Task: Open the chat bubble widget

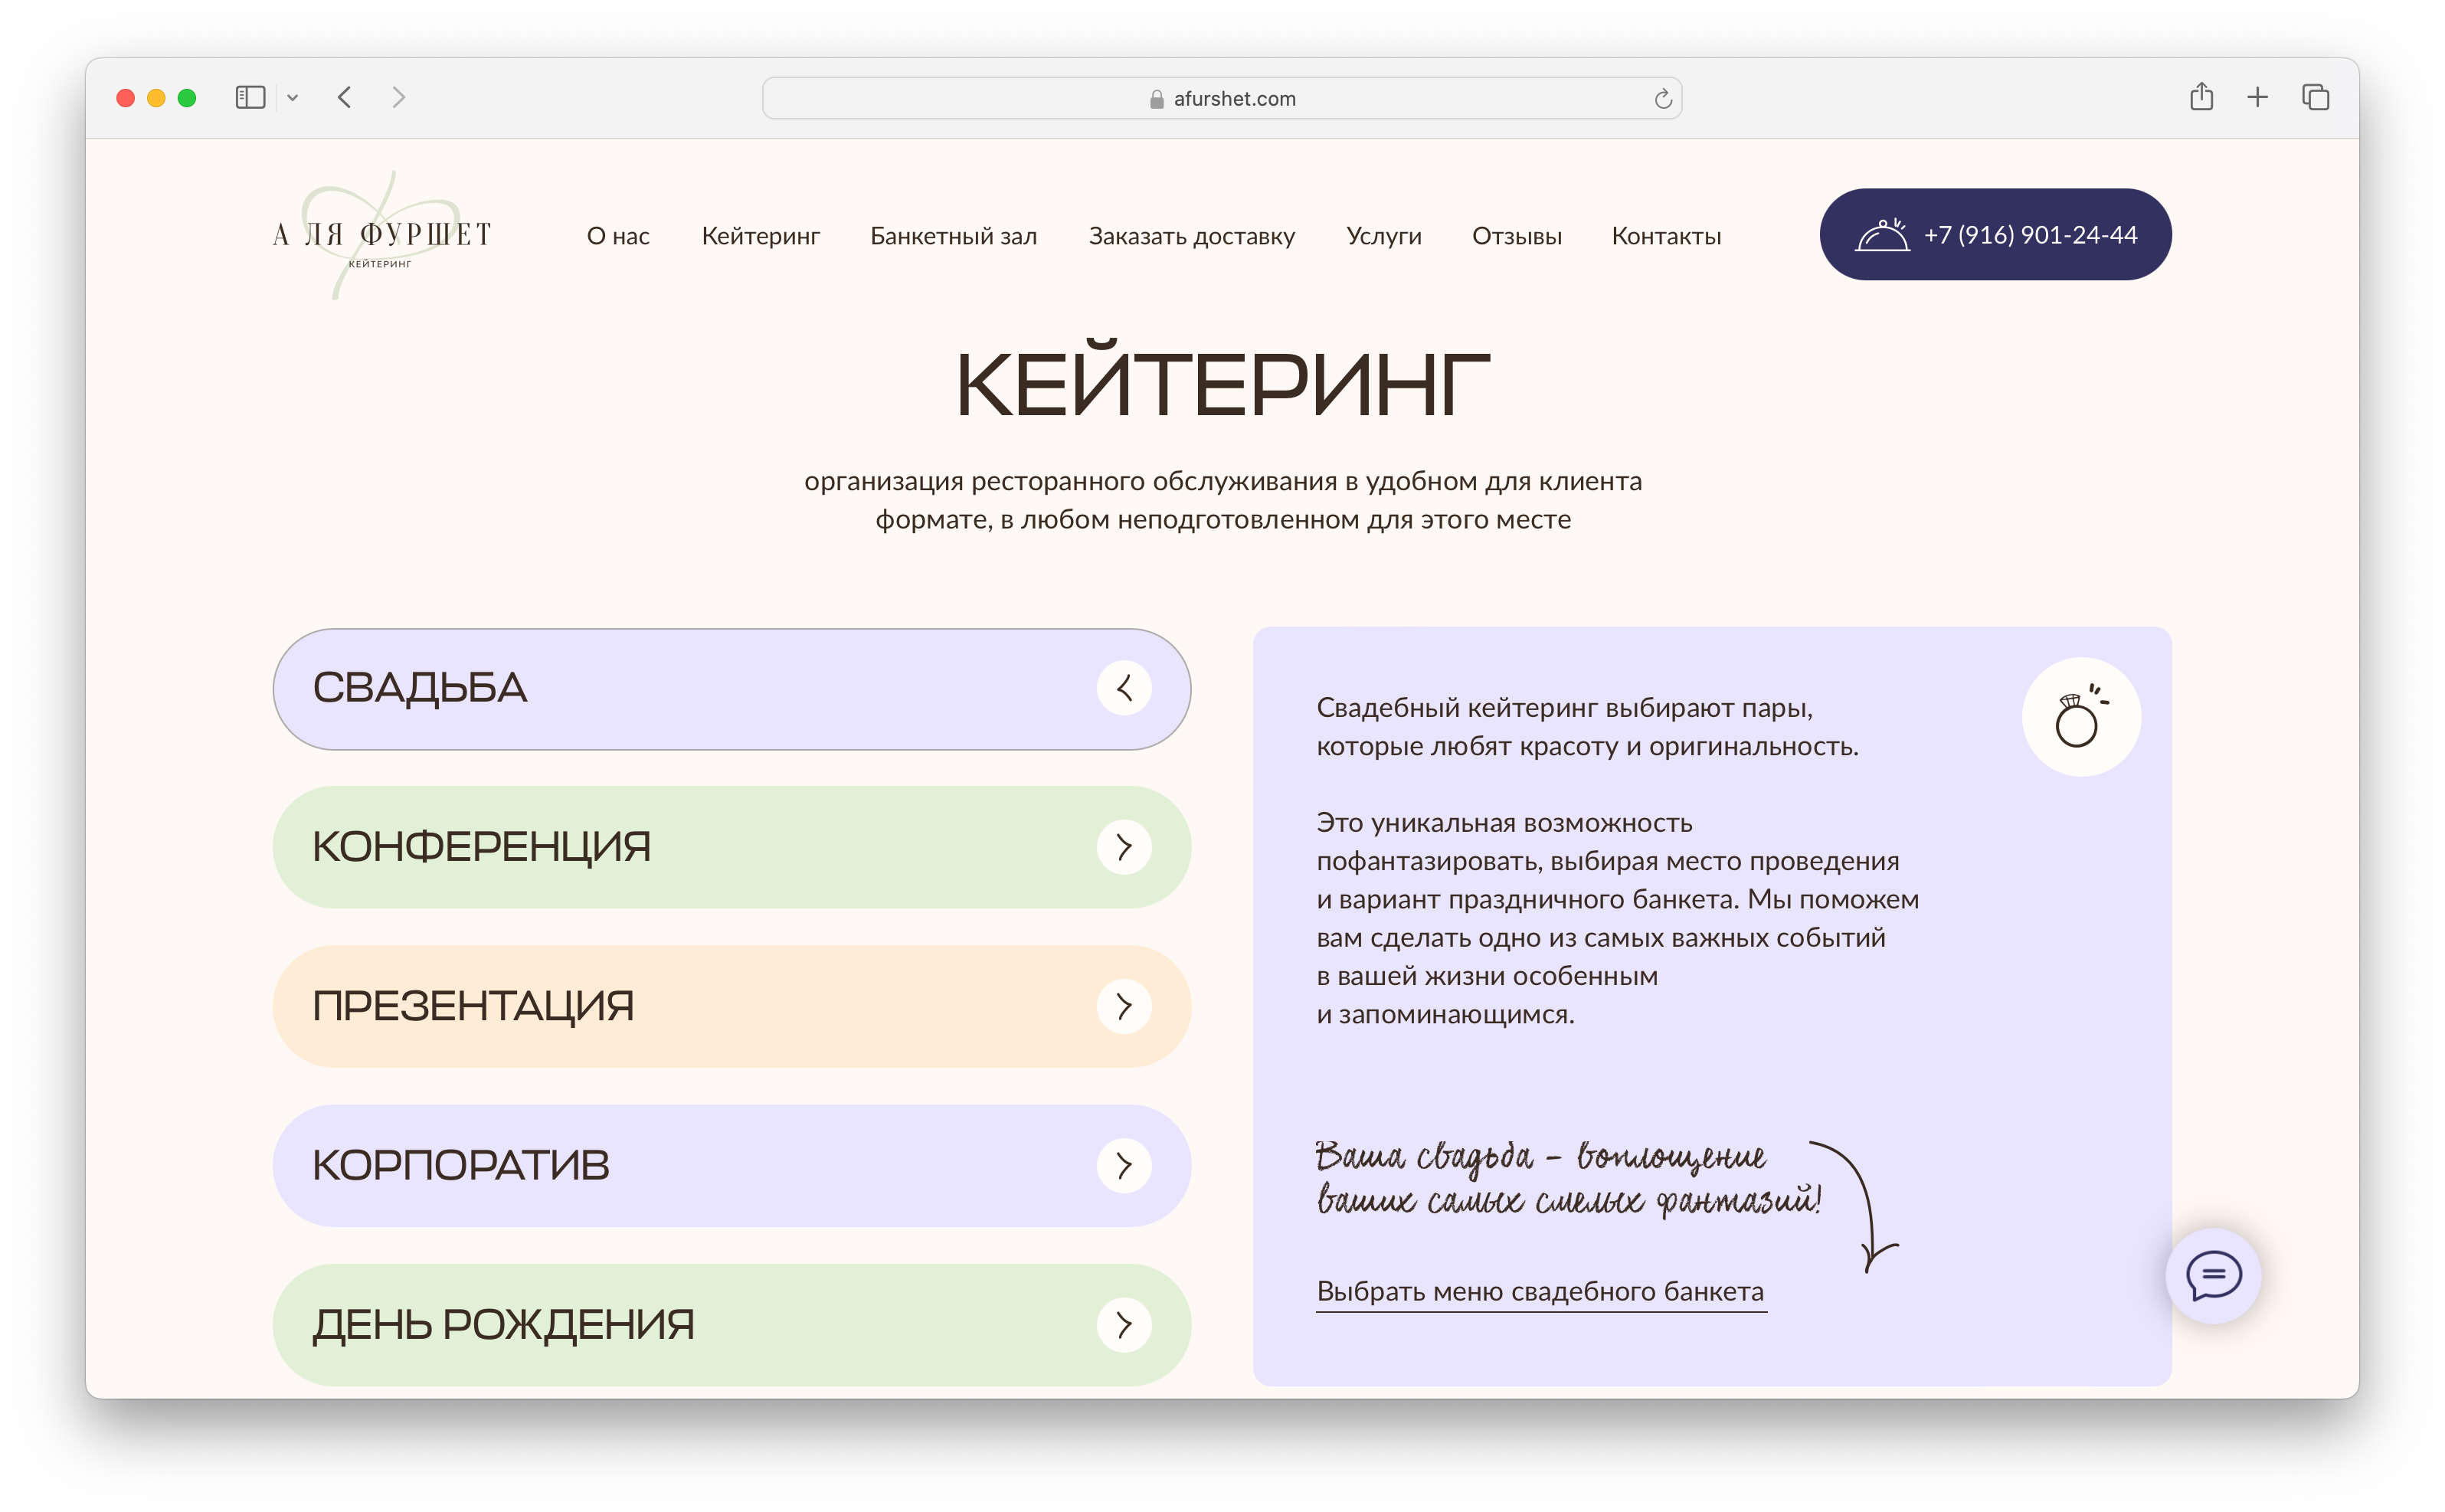Action: 2212,1276
